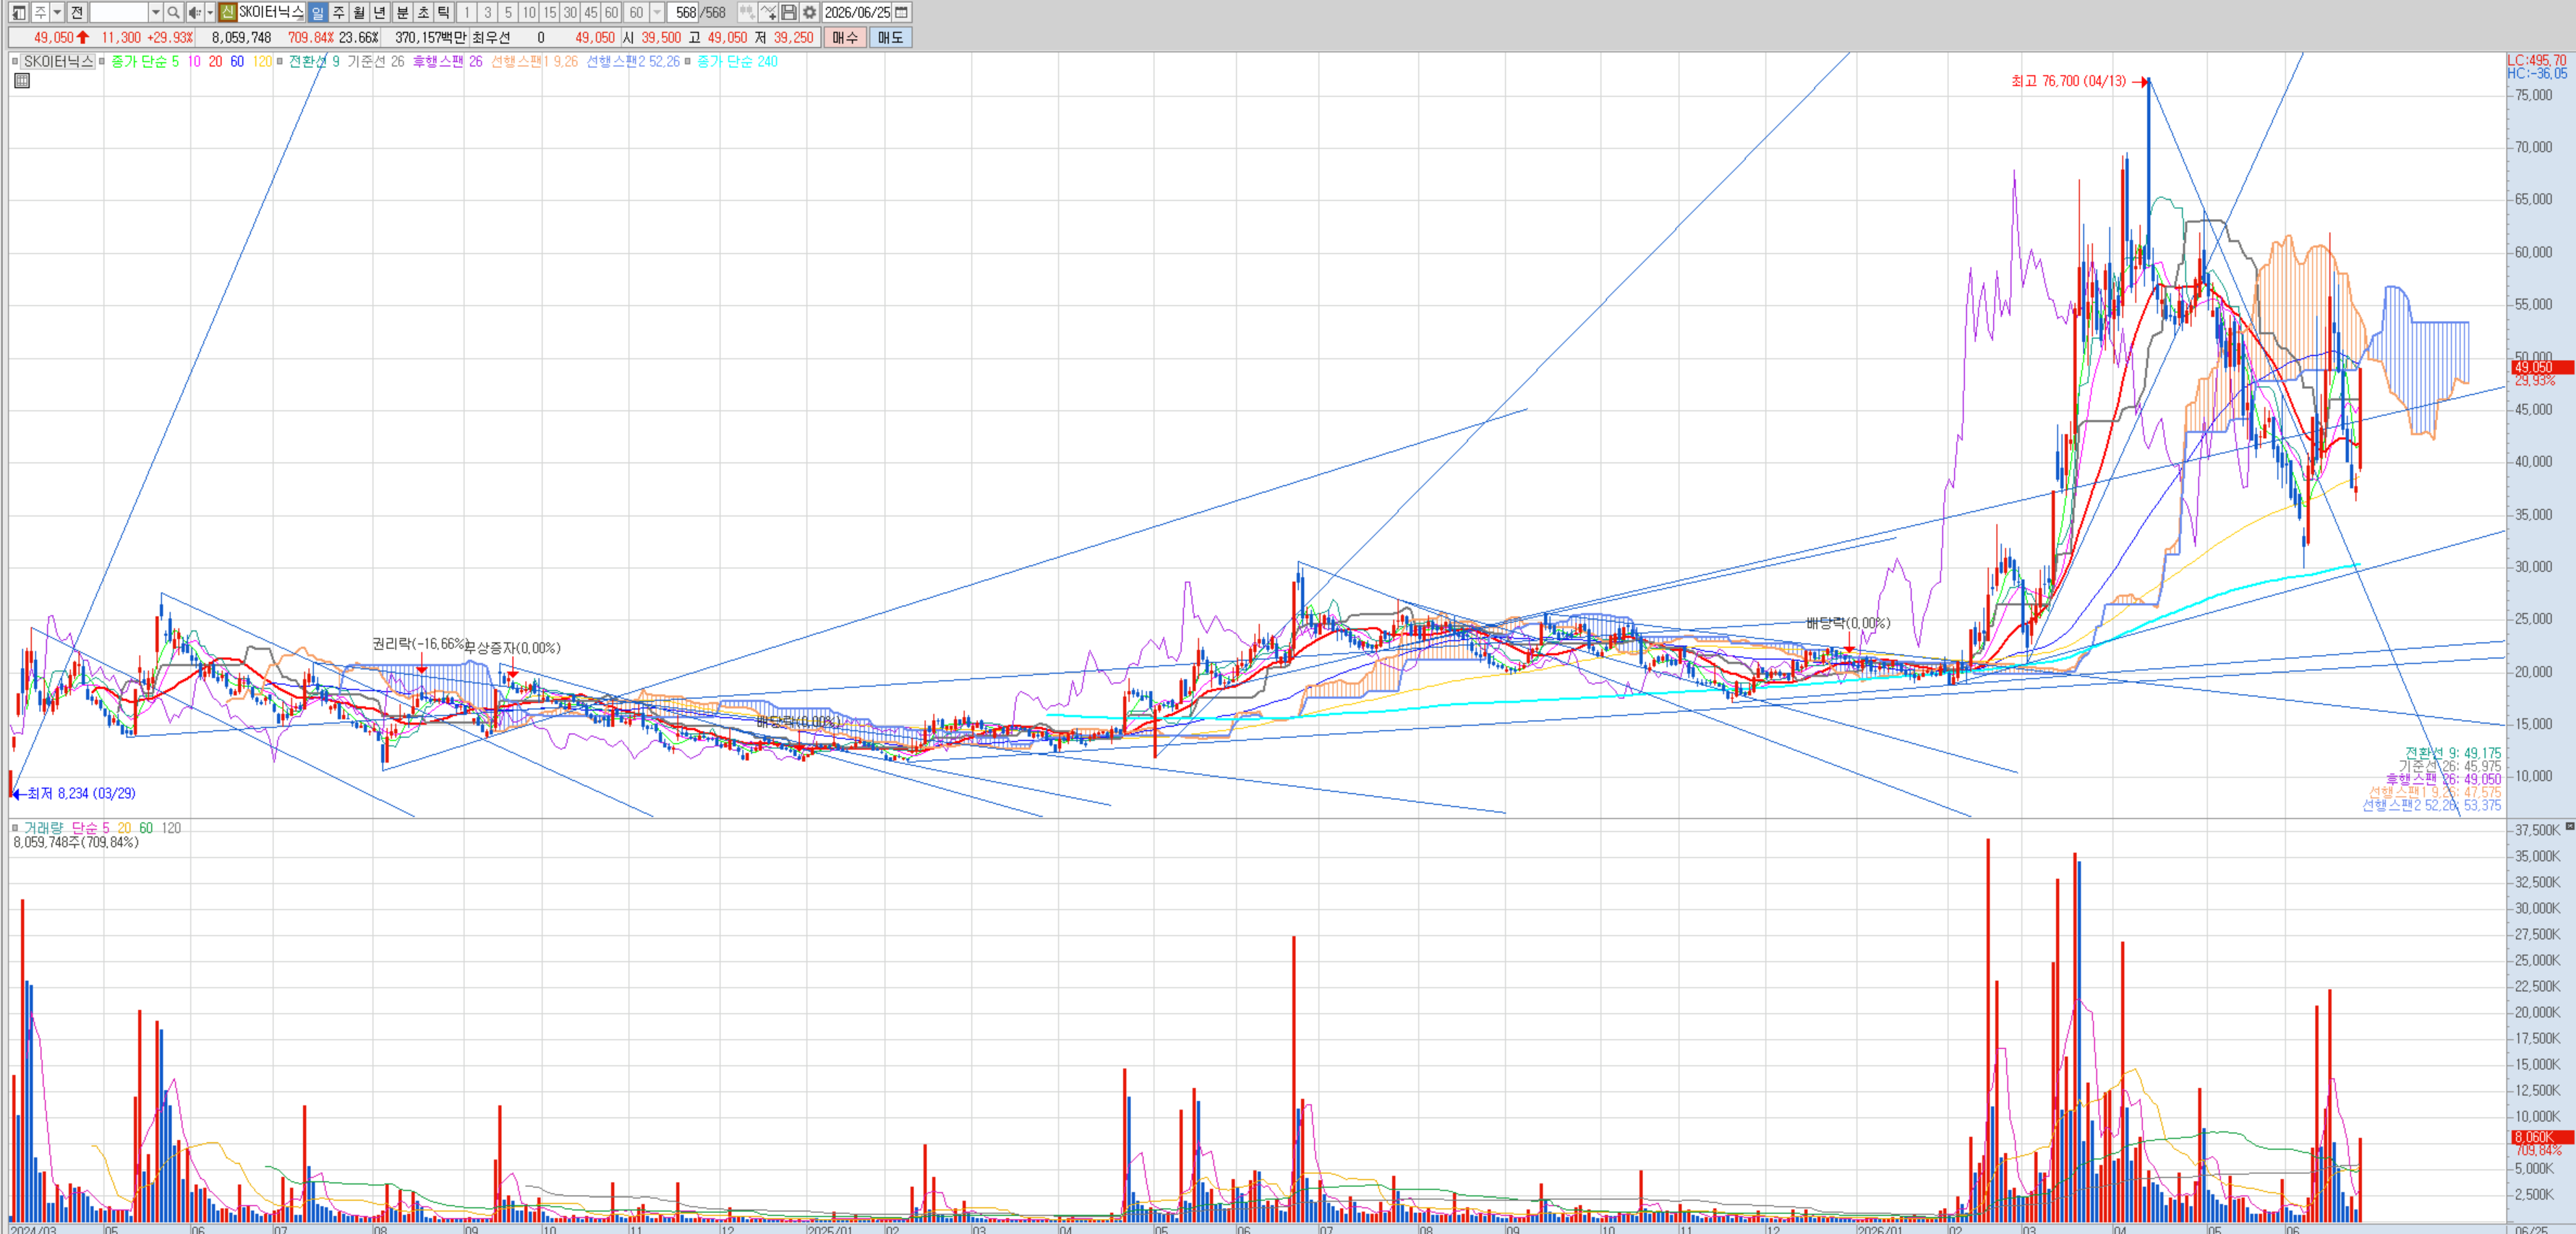This screenshot has height=1234, width=2576.
Task: Toggle the 전 button in the toolbar
Action: [x=77, y=12]
